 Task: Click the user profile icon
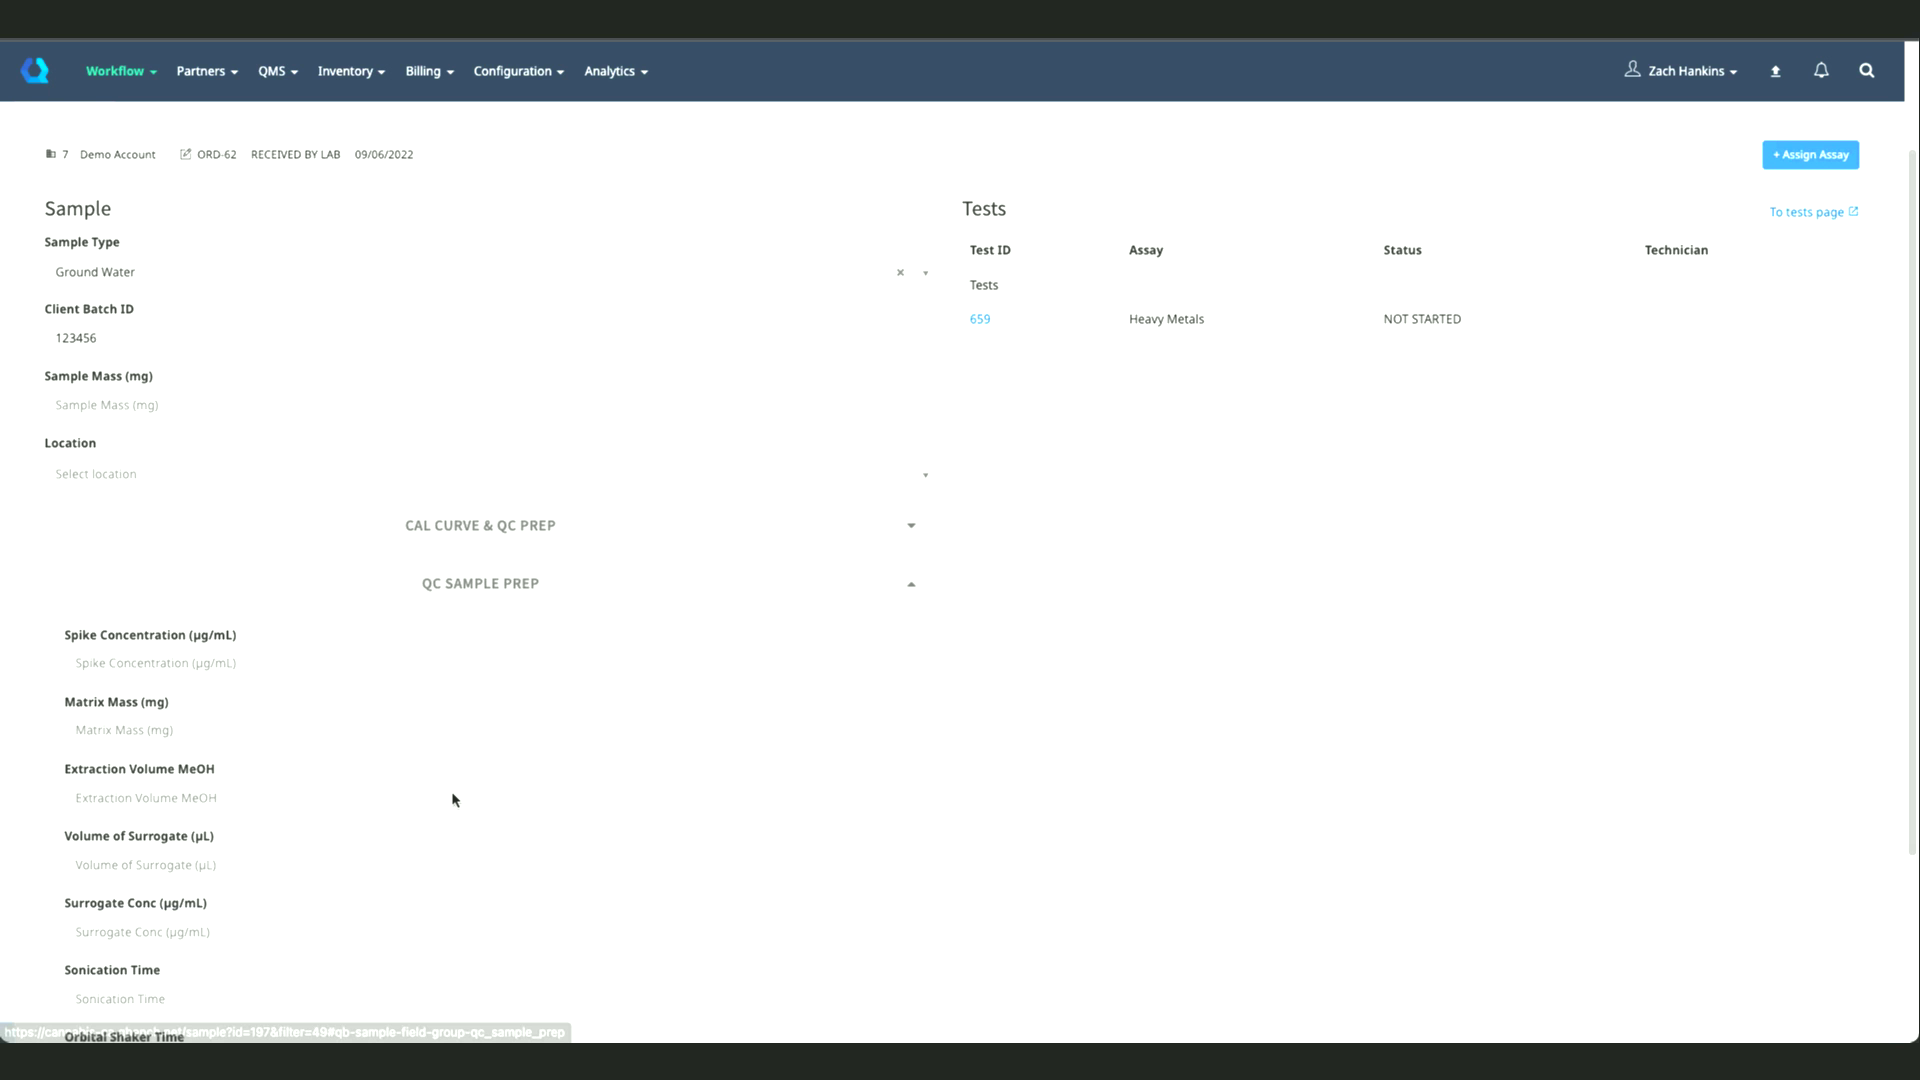tap(1632, 69)
